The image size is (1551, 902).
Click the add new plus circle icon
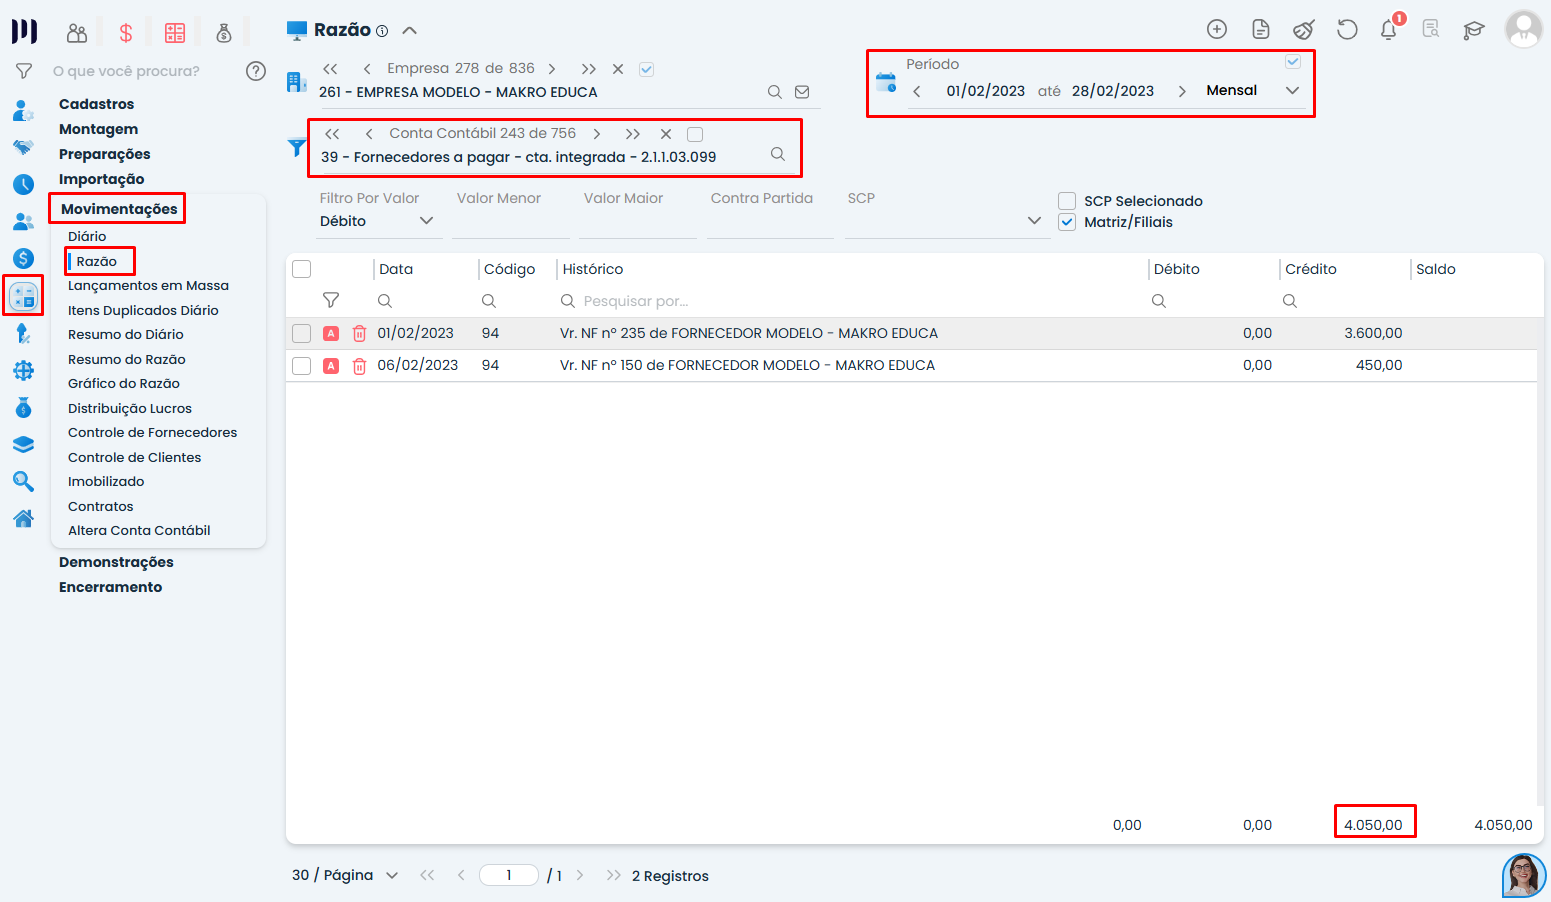[1217, 29]
